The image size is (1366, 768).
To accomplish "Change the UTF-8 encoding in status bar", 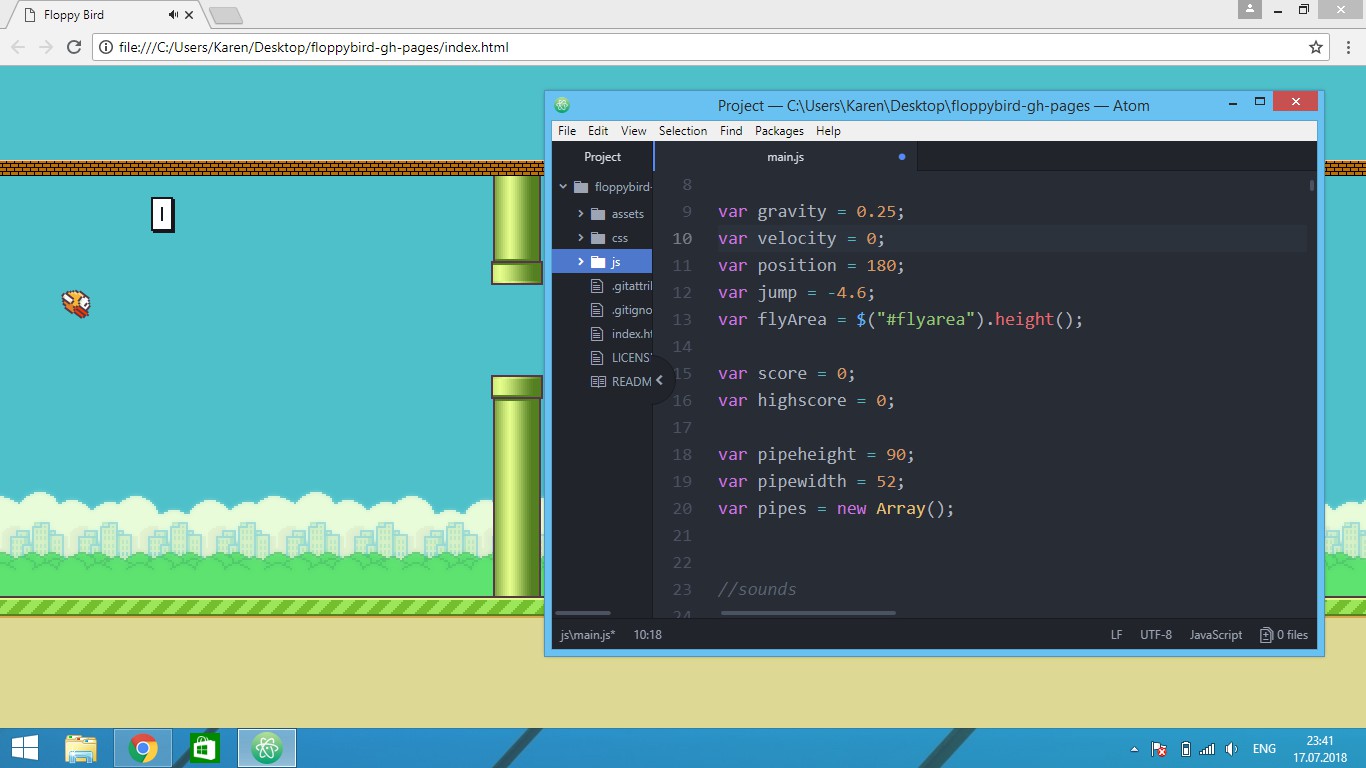I will pyautogui.click(x=1156, y=635).
